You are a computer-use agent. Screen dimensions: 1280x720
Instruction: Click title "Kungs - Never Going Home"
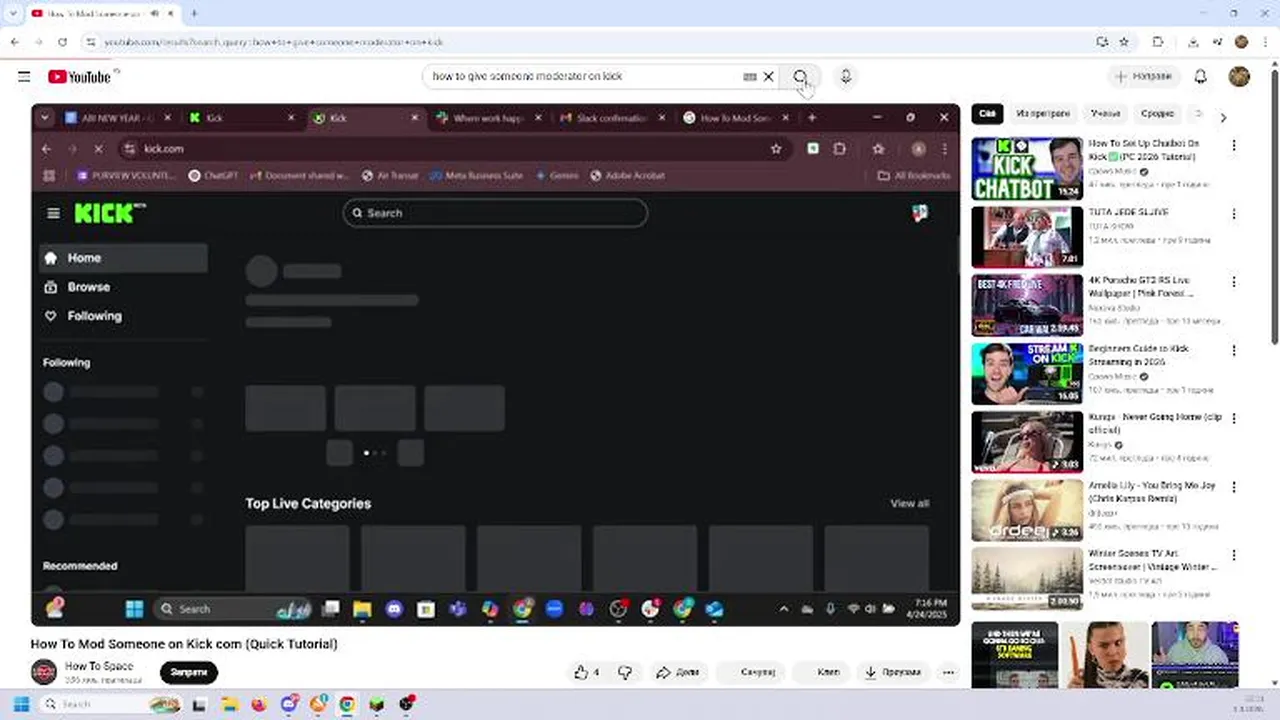click(1155, 423)
